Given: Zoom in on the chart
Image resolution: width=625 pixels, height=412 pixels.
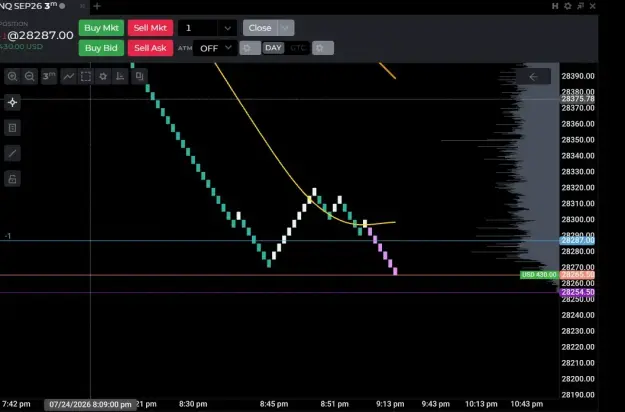Looking at the screenshot, I should (x=12, y=76).
